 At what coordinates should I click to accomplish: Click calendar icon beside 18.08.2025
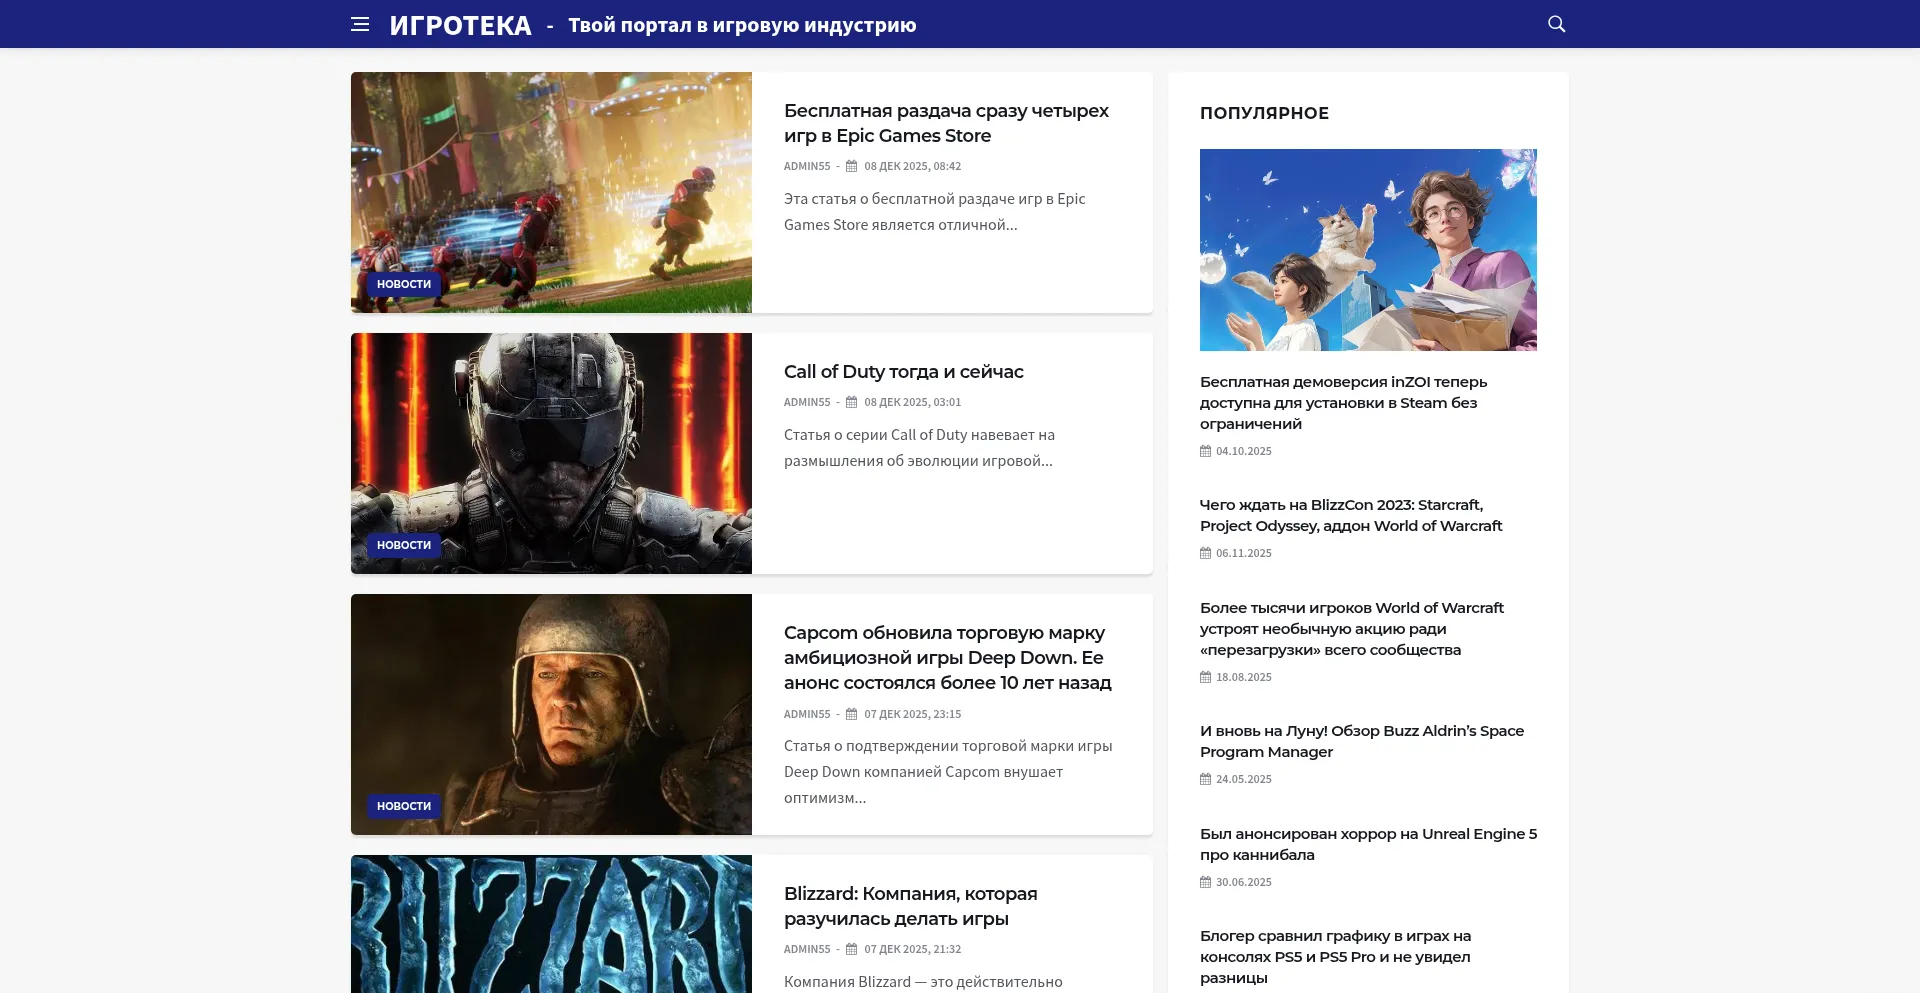coord(1206,677)
